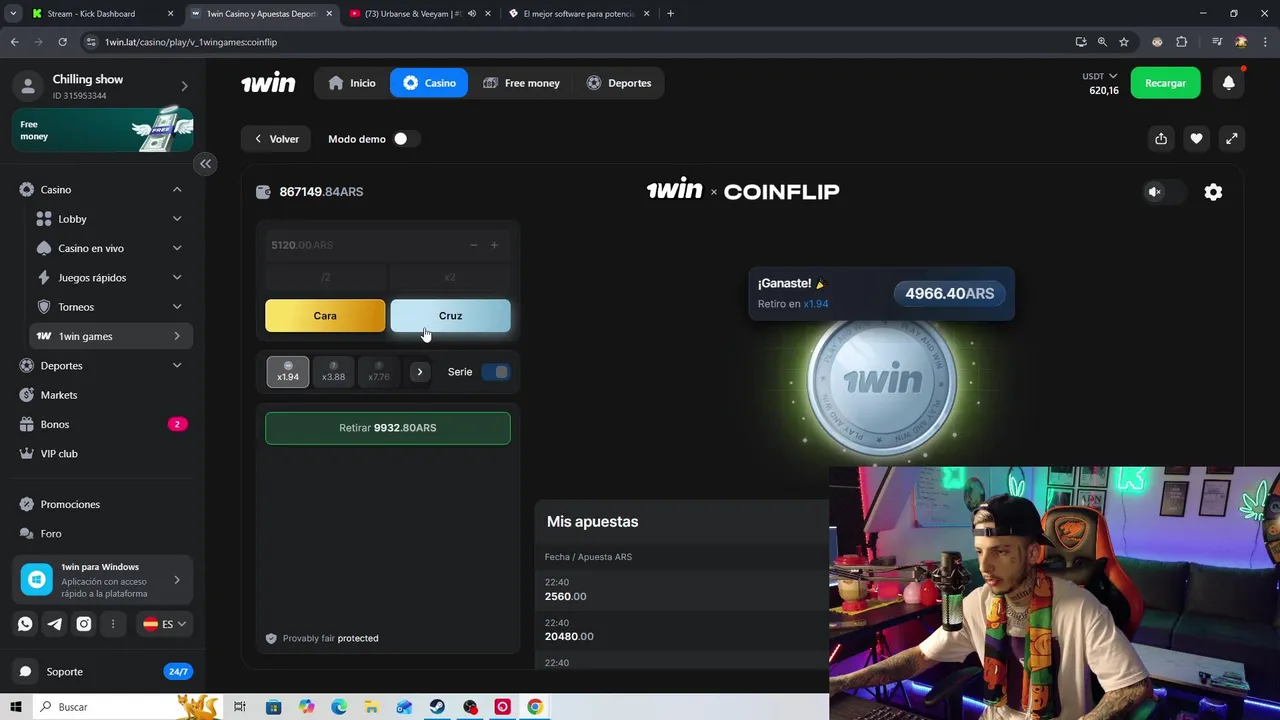Image resolution: width=1280 pixels, height=720 pixels.
Task: Open Deportes top tab
Action: click(x=619, y=83)
